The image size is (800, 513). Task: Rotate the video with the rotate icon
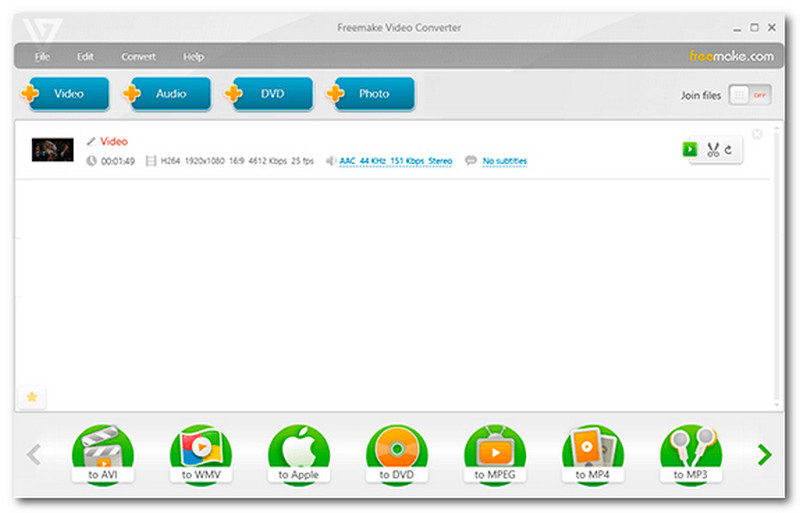(729, 150)
